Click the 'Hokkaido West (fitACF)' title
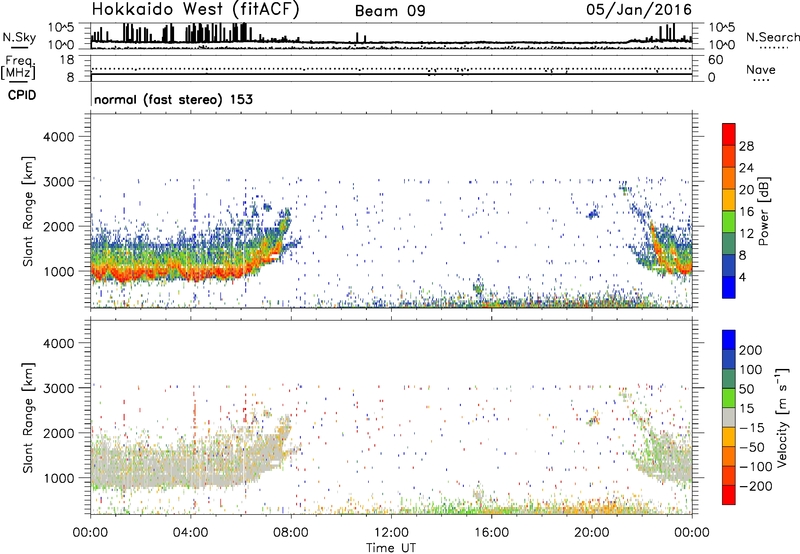The height and width of the screenshot is (554, 800). pos(195,10)
